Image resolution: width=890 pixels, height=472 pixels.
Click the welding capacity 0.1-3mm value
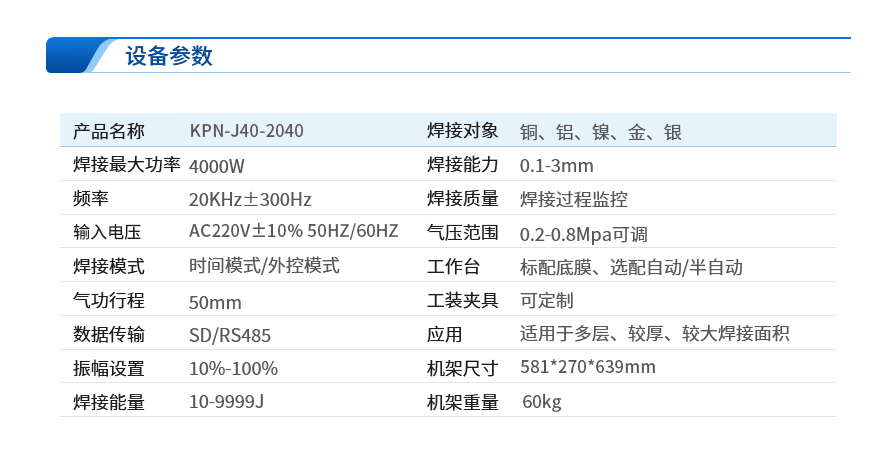click(557, 165)
